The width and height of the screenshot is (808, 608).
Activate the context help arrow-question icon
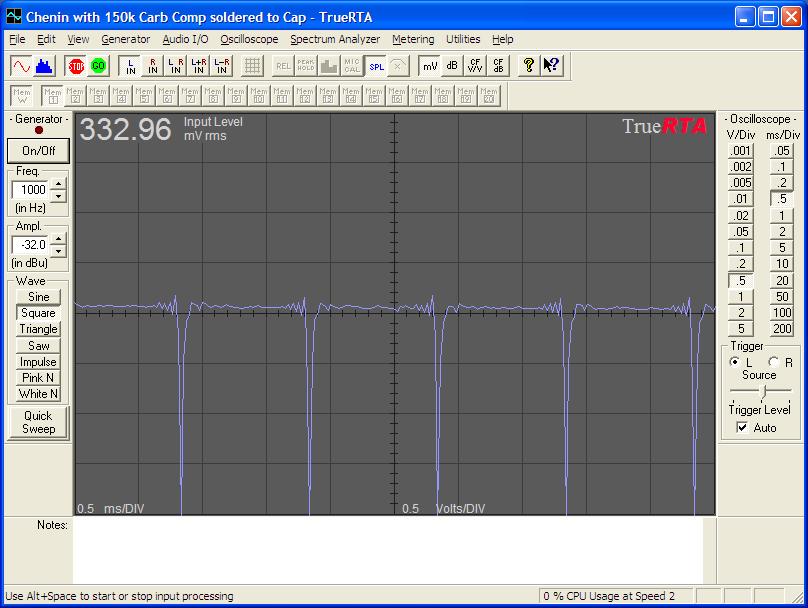(551, 66)
